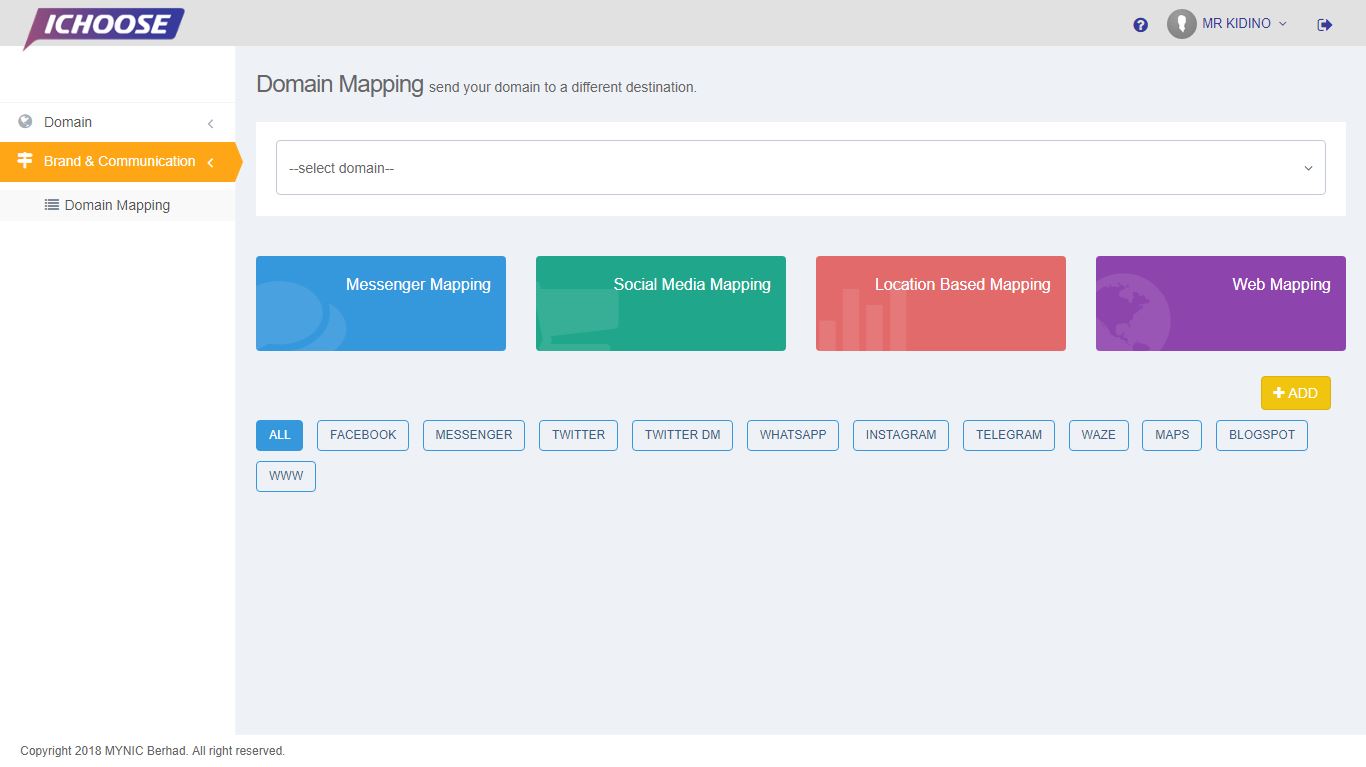
Task: Open the Social Media Mapping card
Action: (661, 303)
